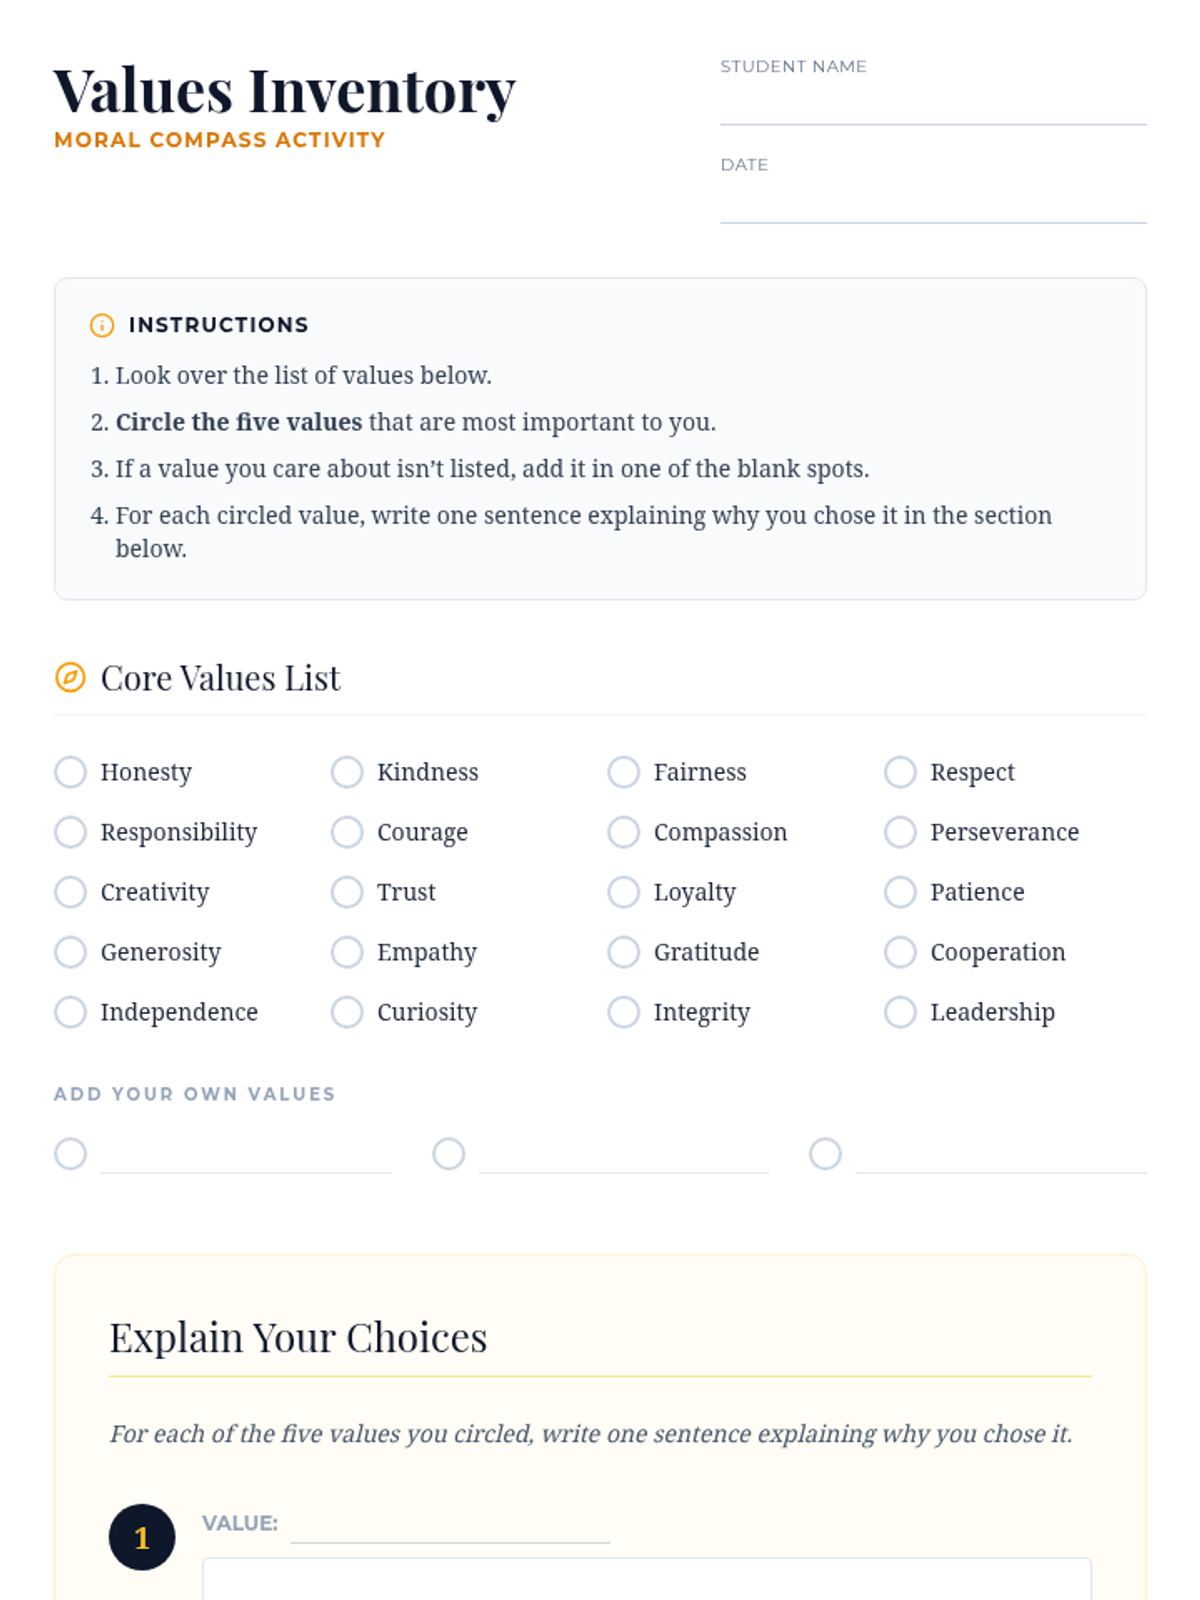The image size is (1200, 1600).
Task: Select the Leadership circle
Action: coord(900,1012)
